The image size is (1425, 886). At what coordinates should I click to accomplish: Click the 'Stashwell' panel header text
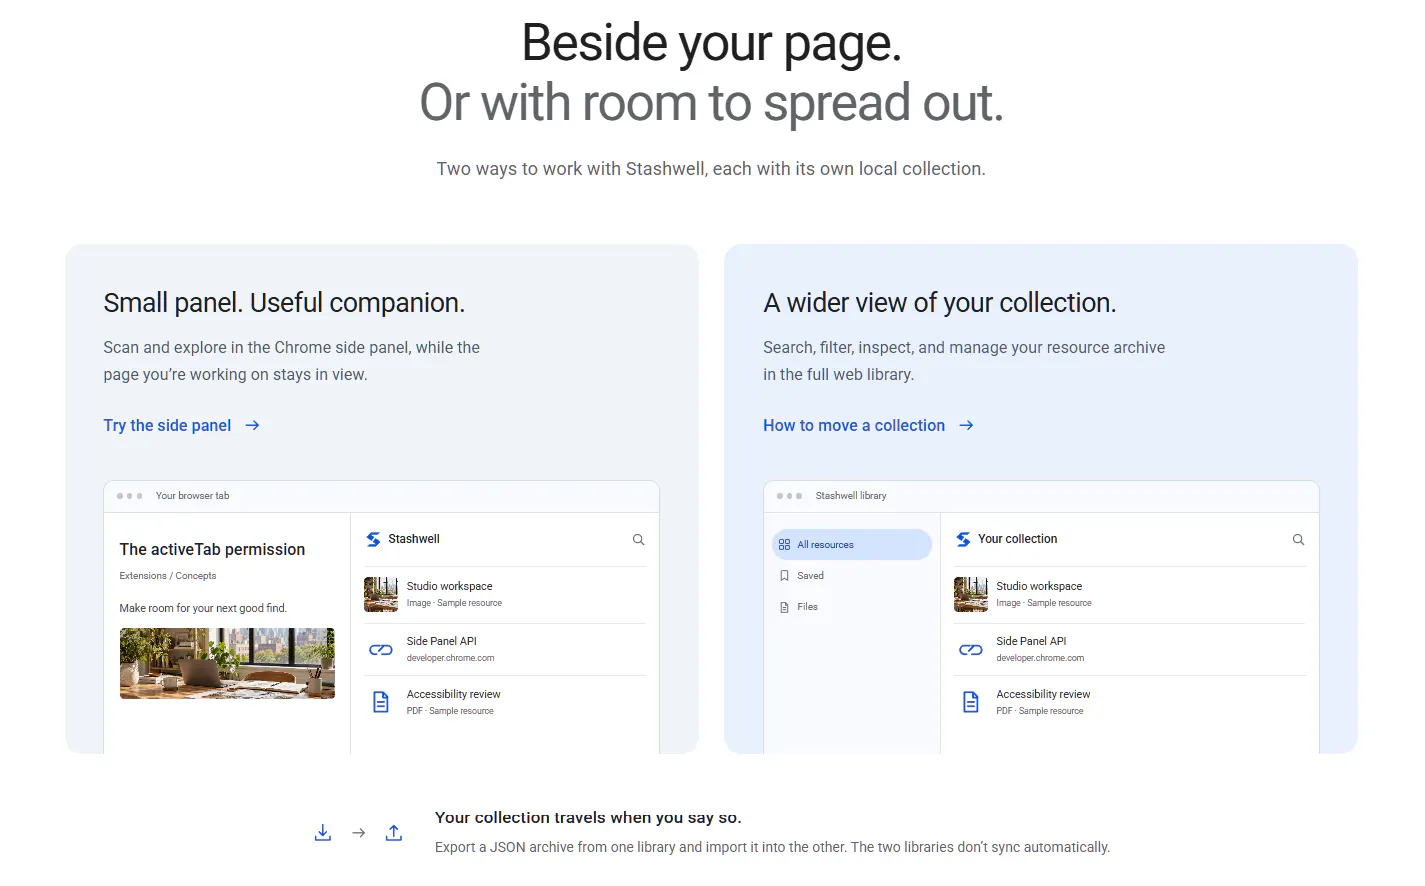(x=414, y=539)
